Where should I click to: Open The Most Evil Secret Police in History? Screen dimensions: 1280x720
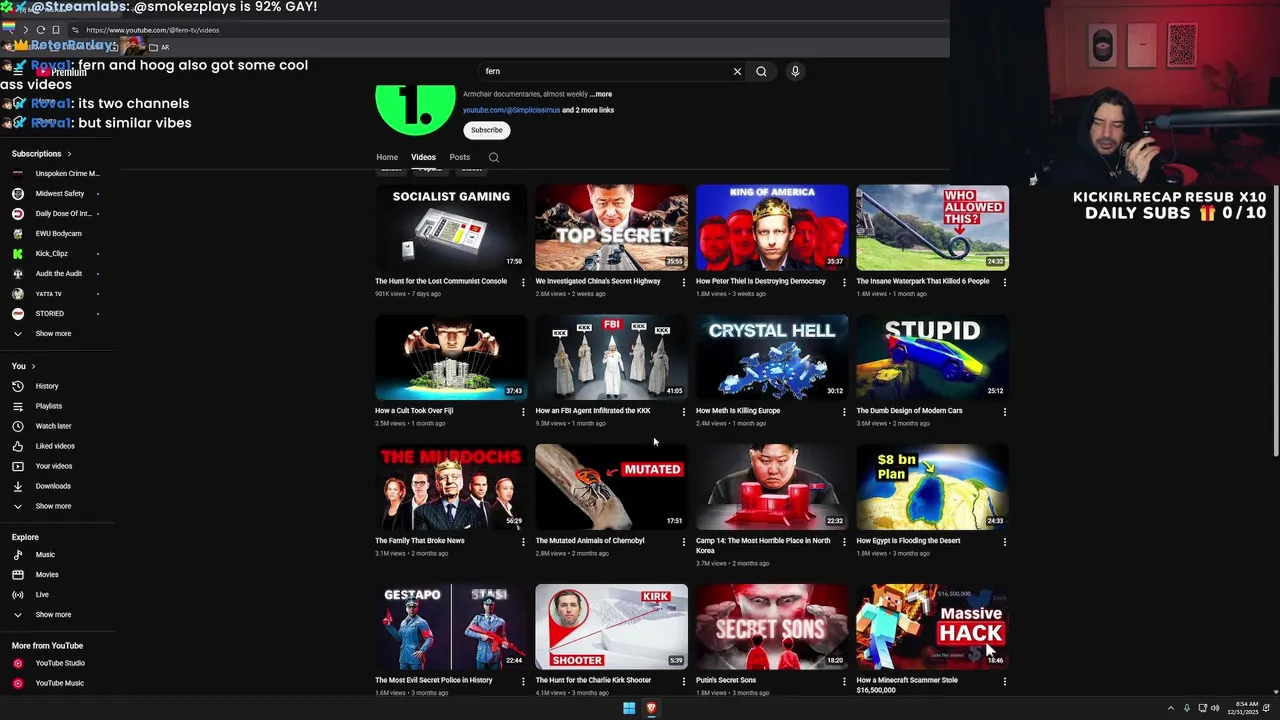pyautogui.click(x=434, y=680)
